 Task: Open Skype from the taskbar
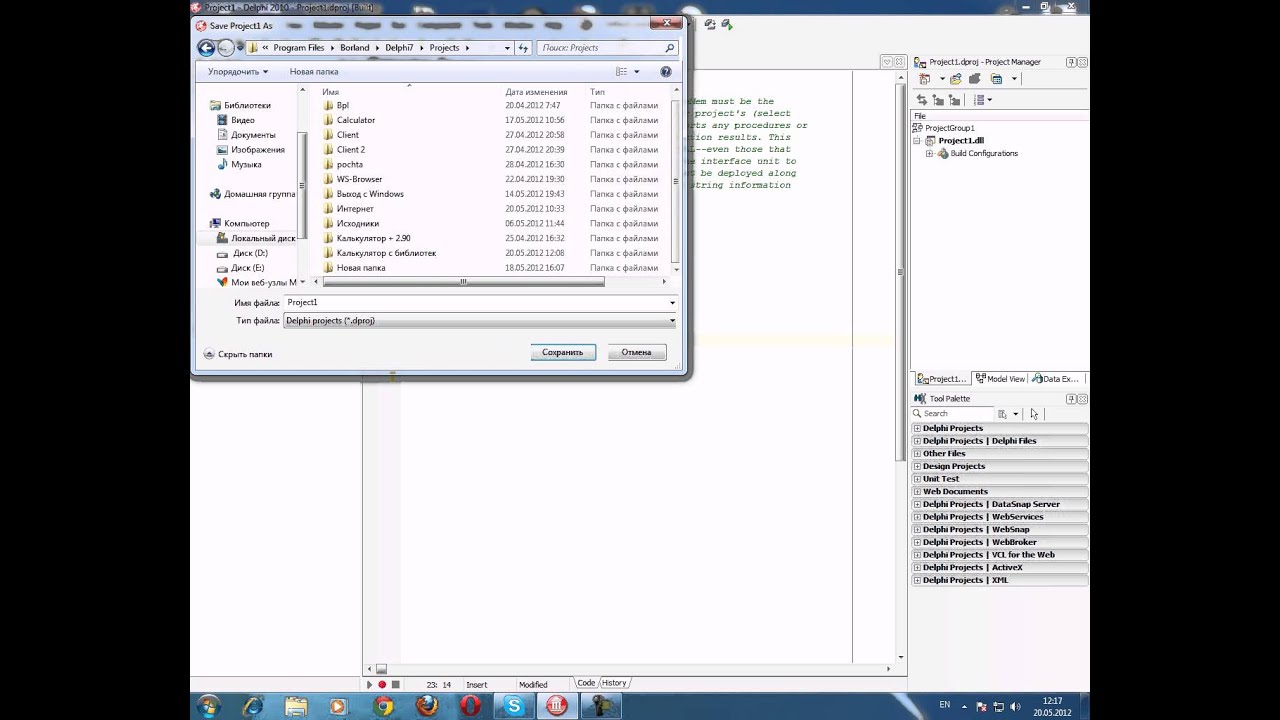(x=514, y=706)
